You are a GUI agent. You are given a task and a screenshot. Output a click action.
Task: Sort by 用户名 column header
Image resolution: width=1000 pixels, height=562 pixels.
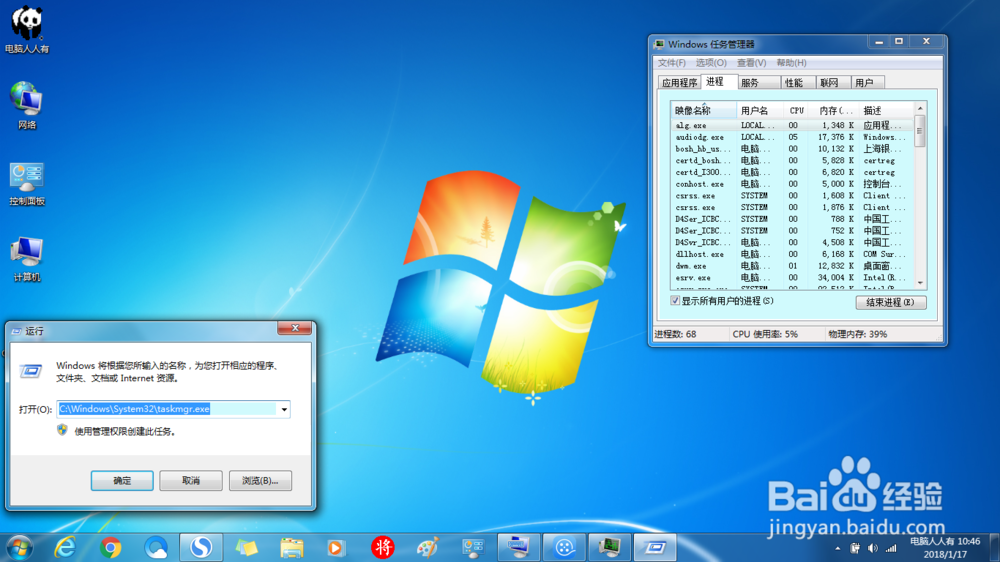point(760,110)
